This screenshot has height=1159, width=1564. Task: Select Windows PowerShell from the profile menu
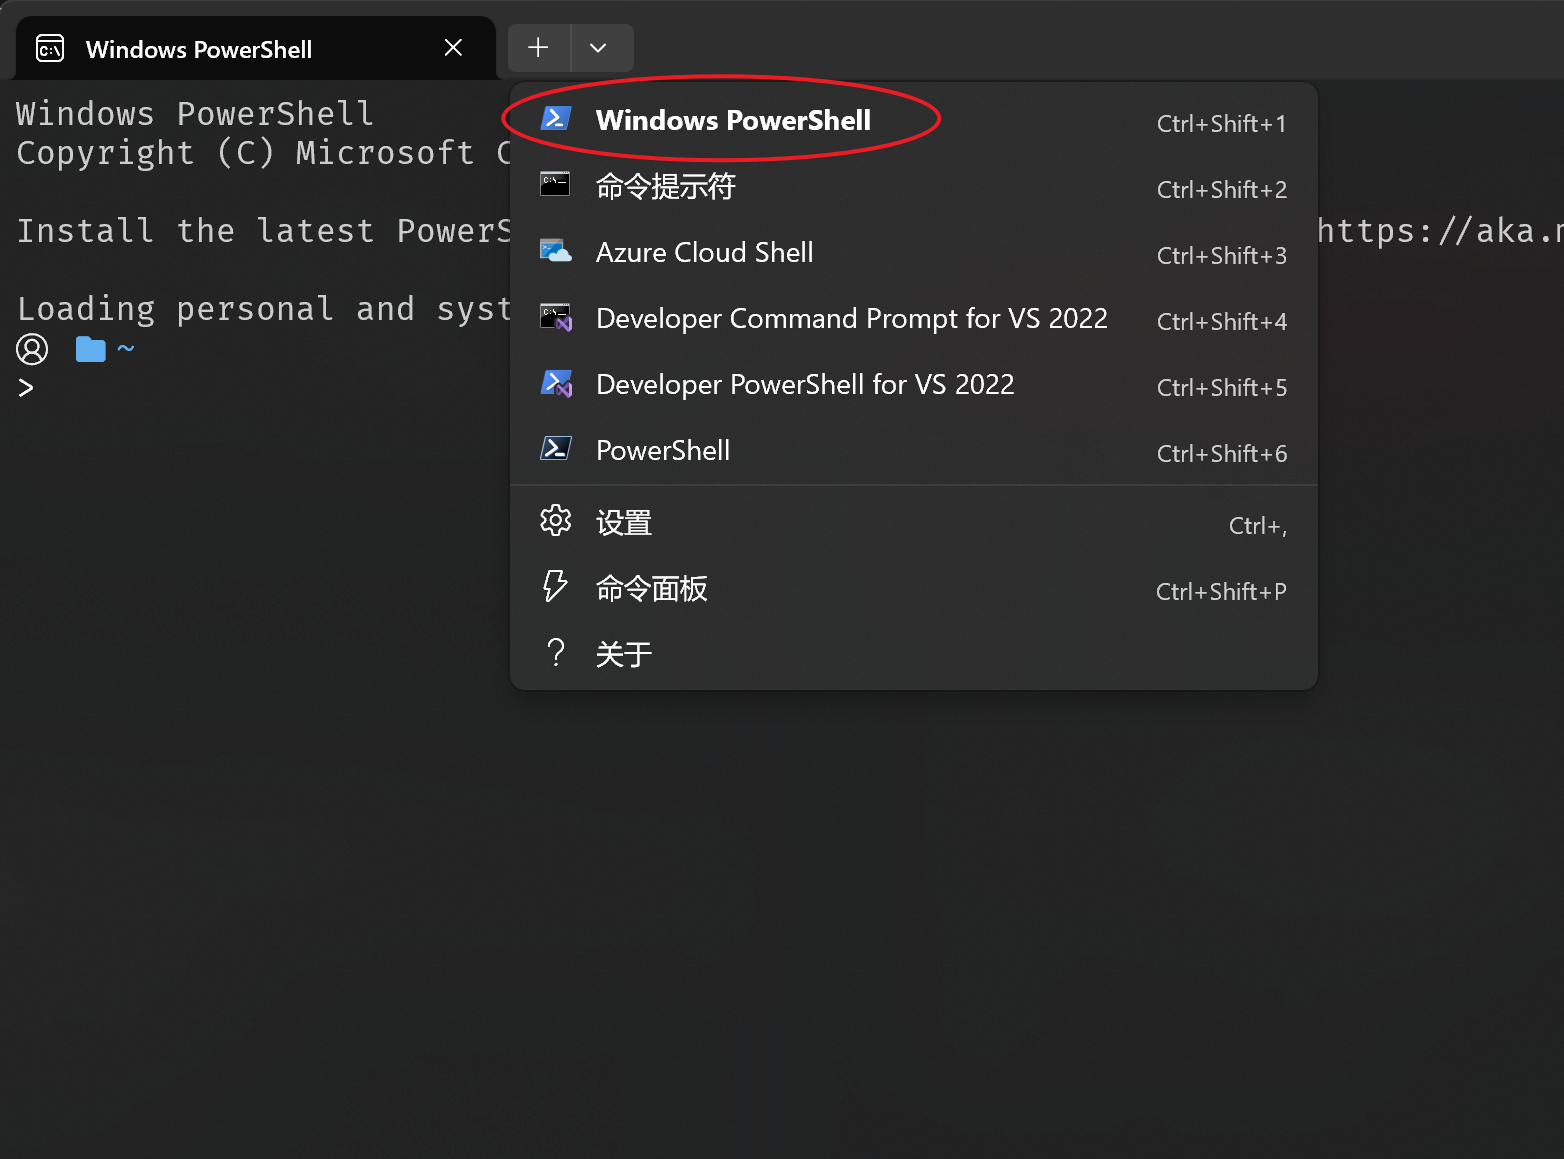point(914,120)
